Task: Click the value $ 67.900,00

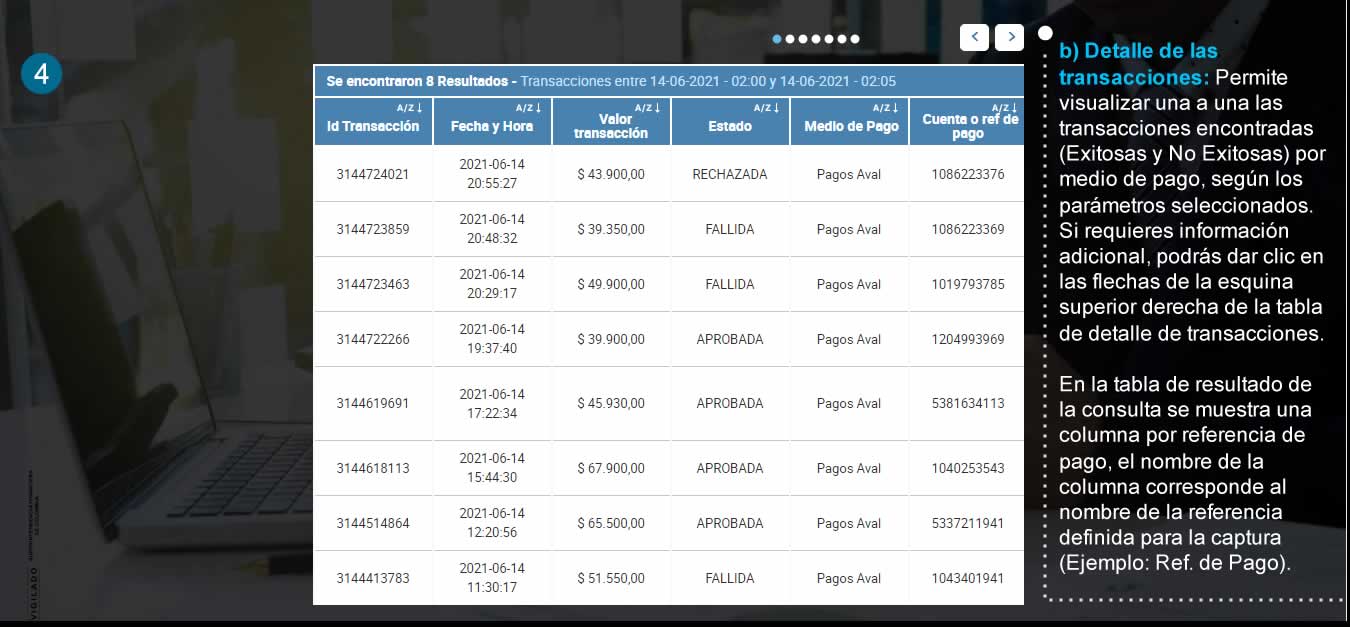Action: pyautogui.click(x=611, y=468)
